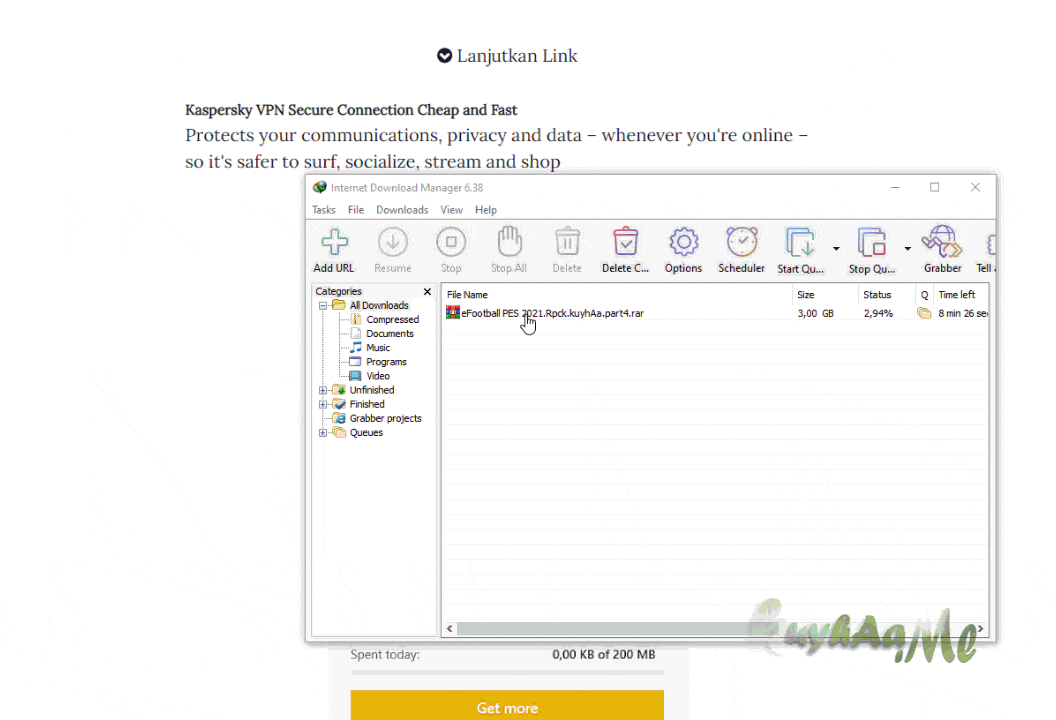Select the Video category
Screen dimensions: 1056x720
[x=369, y=376]
